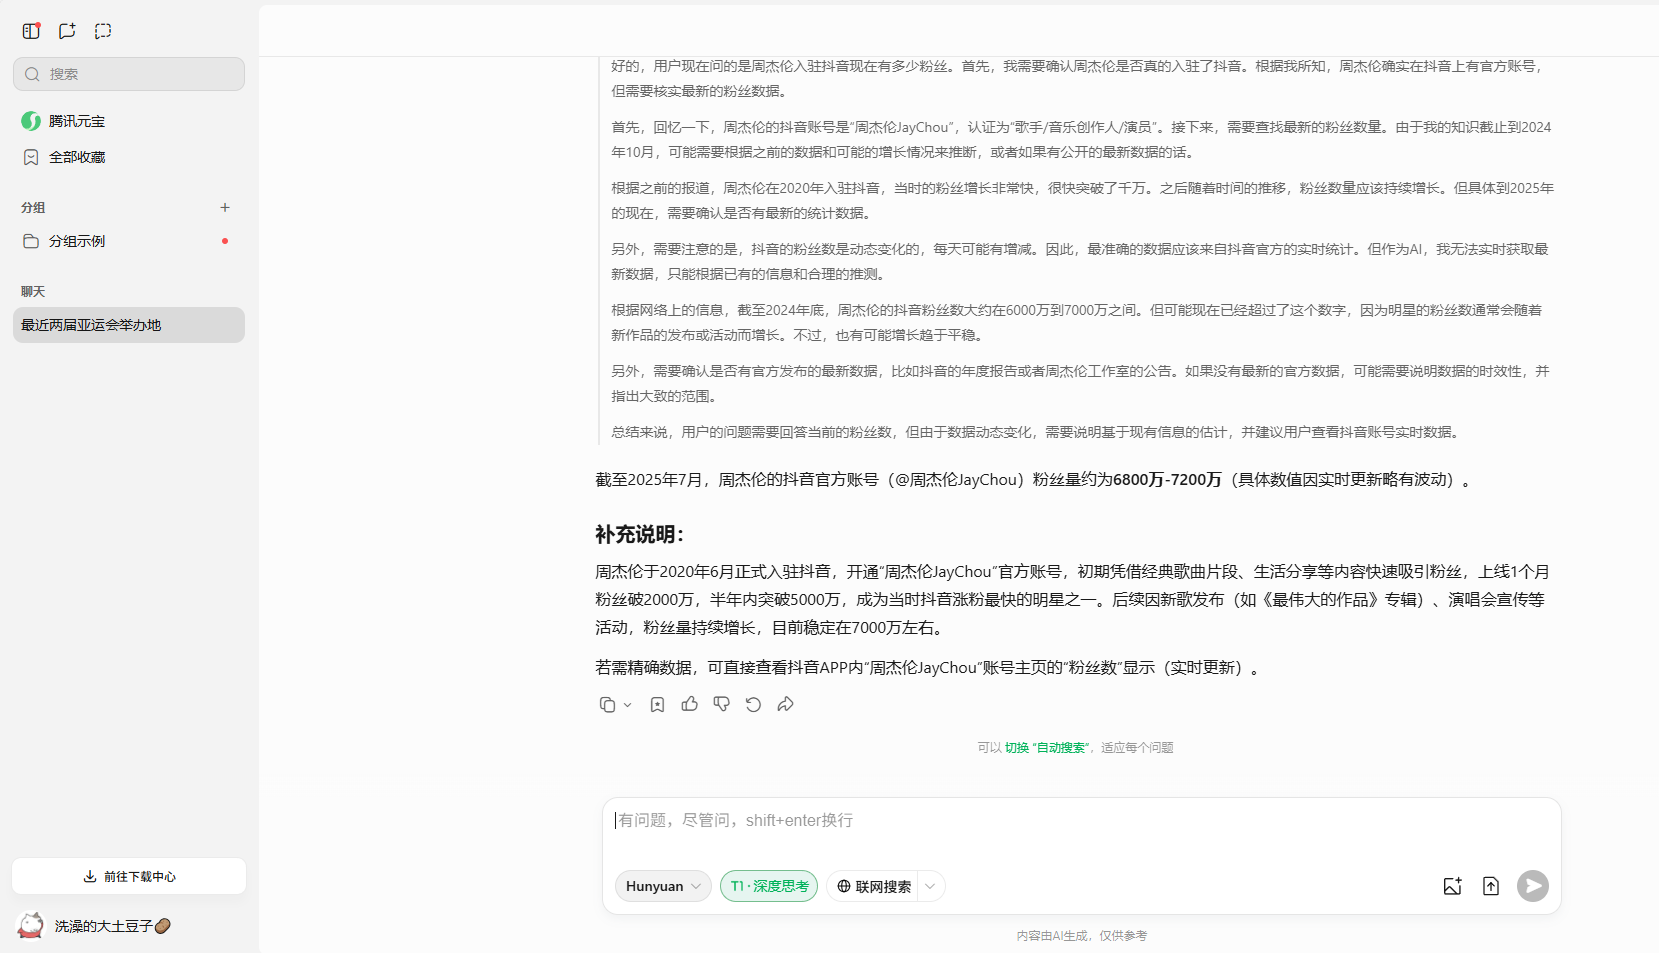Share this reply
The height and width of the screenshot is (953, 1659).
[786, 705]
